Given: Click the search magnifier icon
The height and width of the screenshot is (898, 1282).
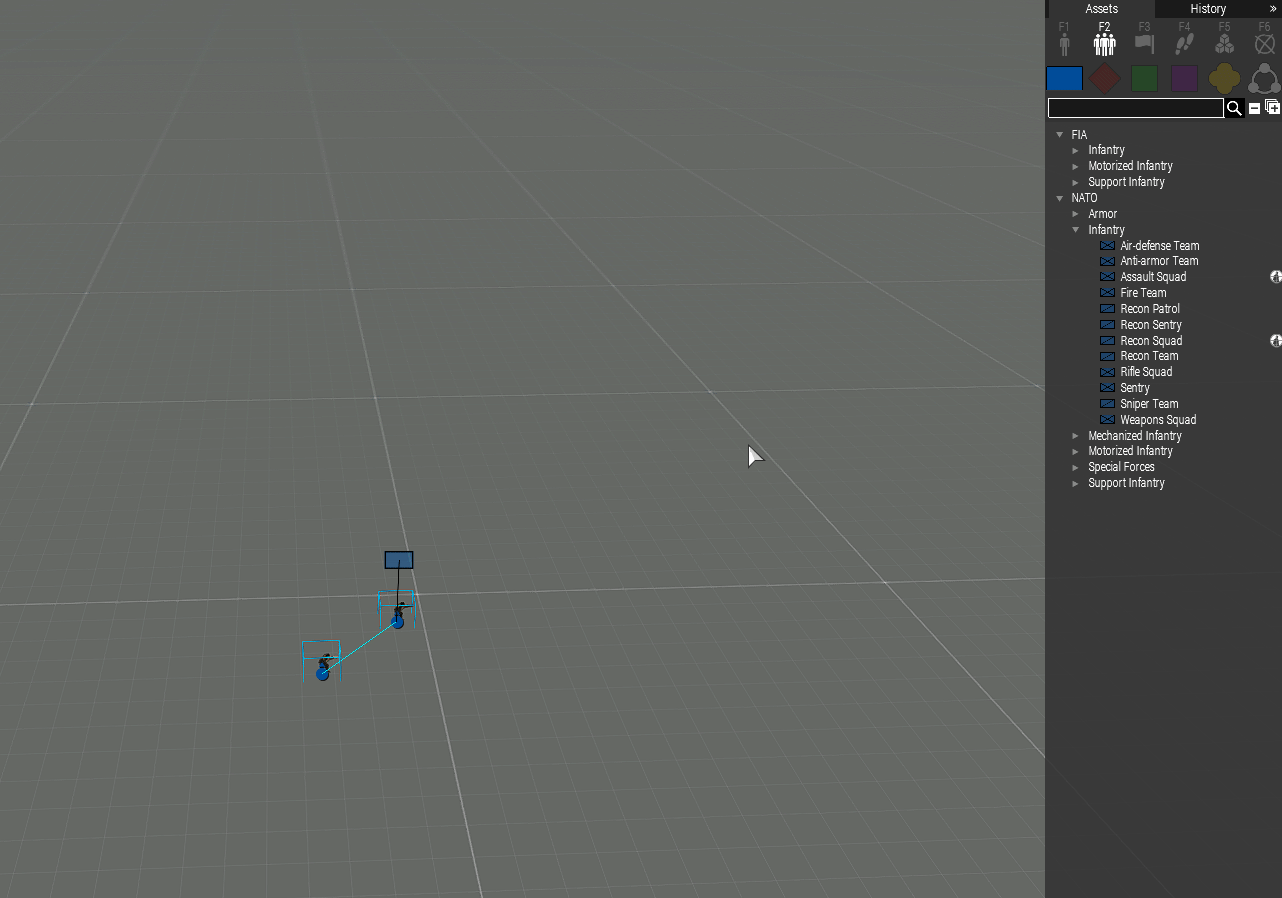Looking at the screenshot, I should point(1234,108).
